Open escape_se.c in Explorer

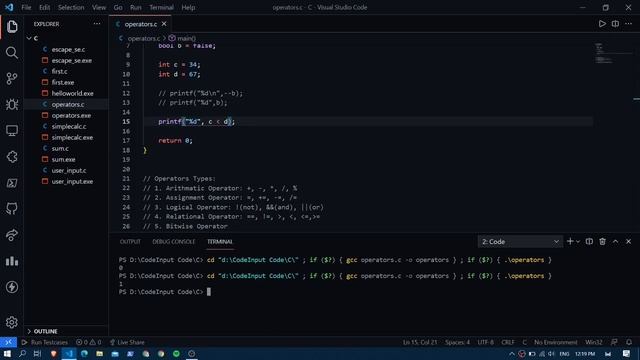67,49
